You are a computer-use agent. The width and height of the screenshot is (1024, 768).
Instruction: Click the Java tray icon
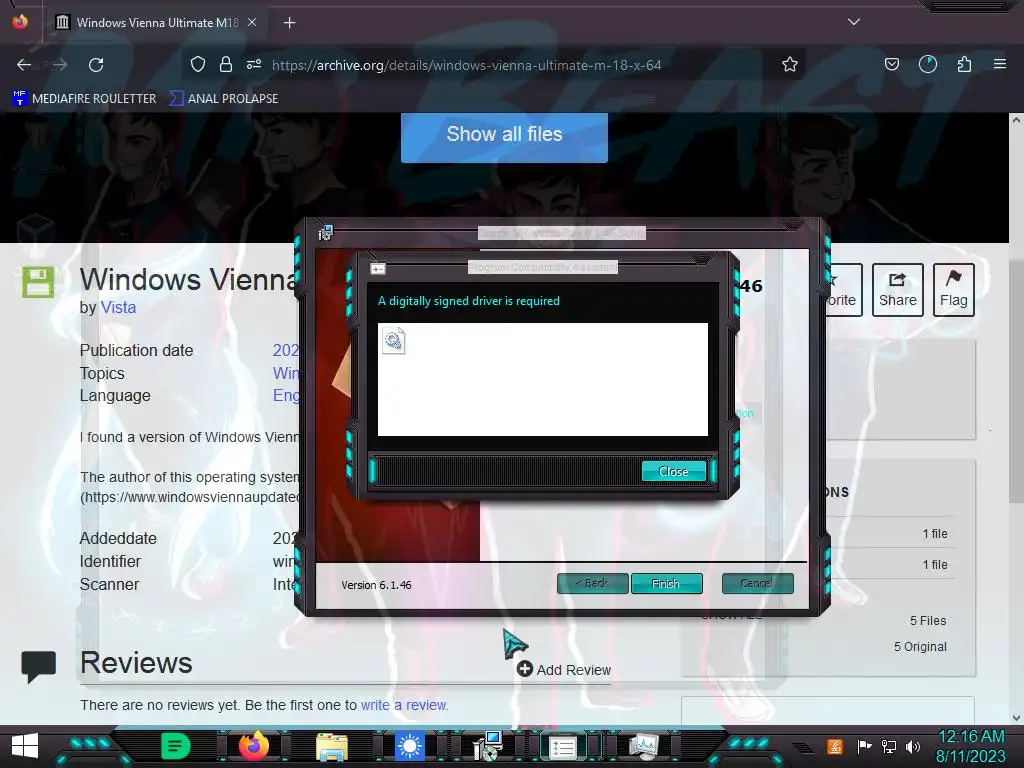click(x=835, y=746)
